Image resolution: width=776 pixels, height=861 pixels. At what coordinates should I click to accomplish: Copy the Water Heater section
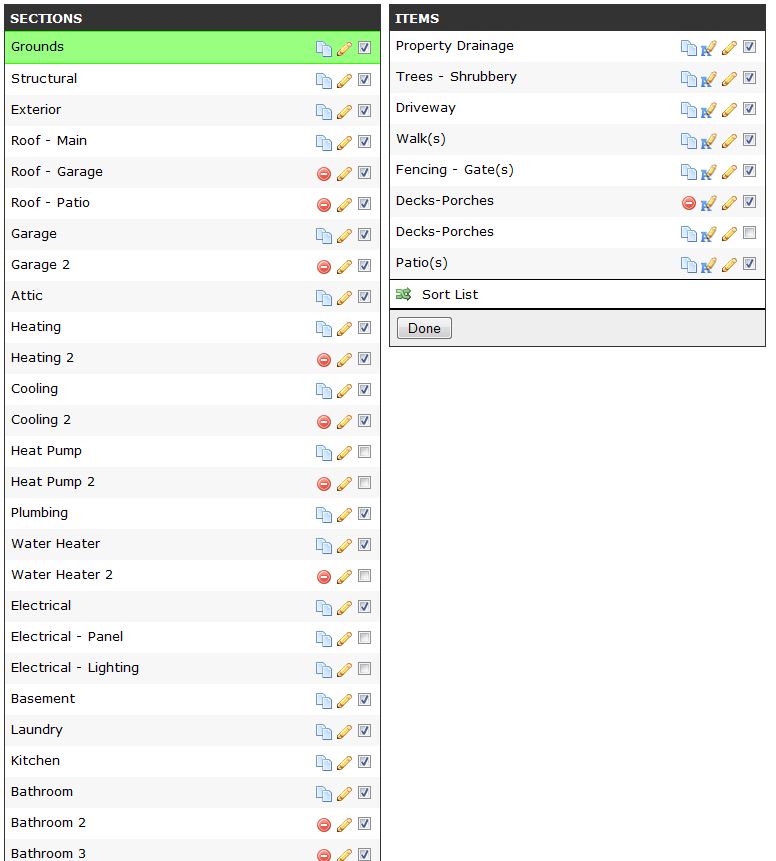pyautogui.click(x=323, y=546)
